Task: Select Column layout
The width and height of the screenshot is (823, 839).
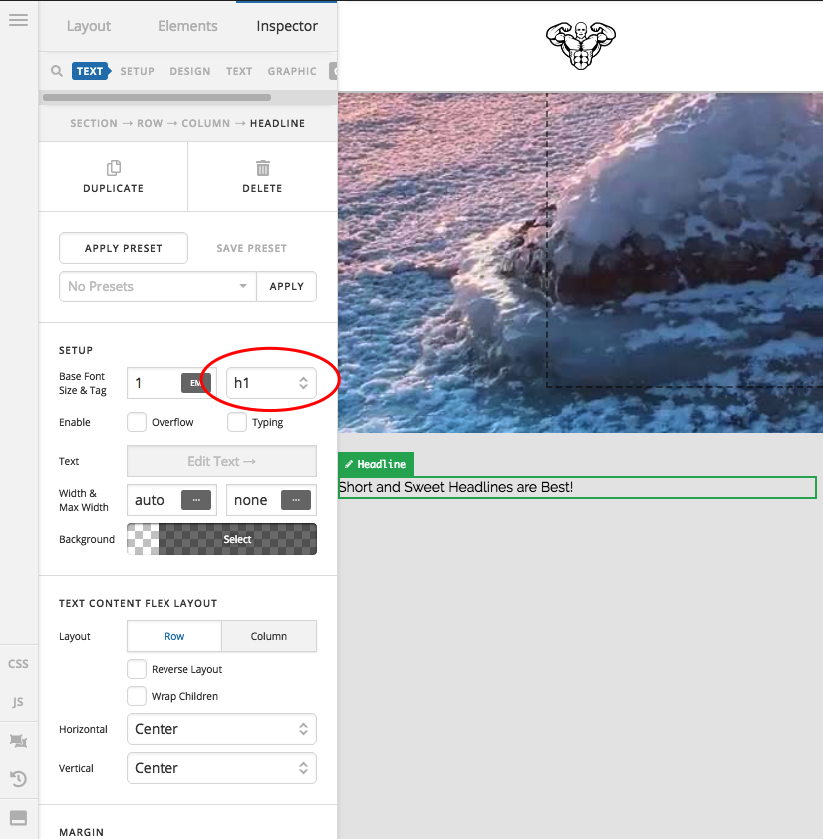Action: tap(269, 636)
